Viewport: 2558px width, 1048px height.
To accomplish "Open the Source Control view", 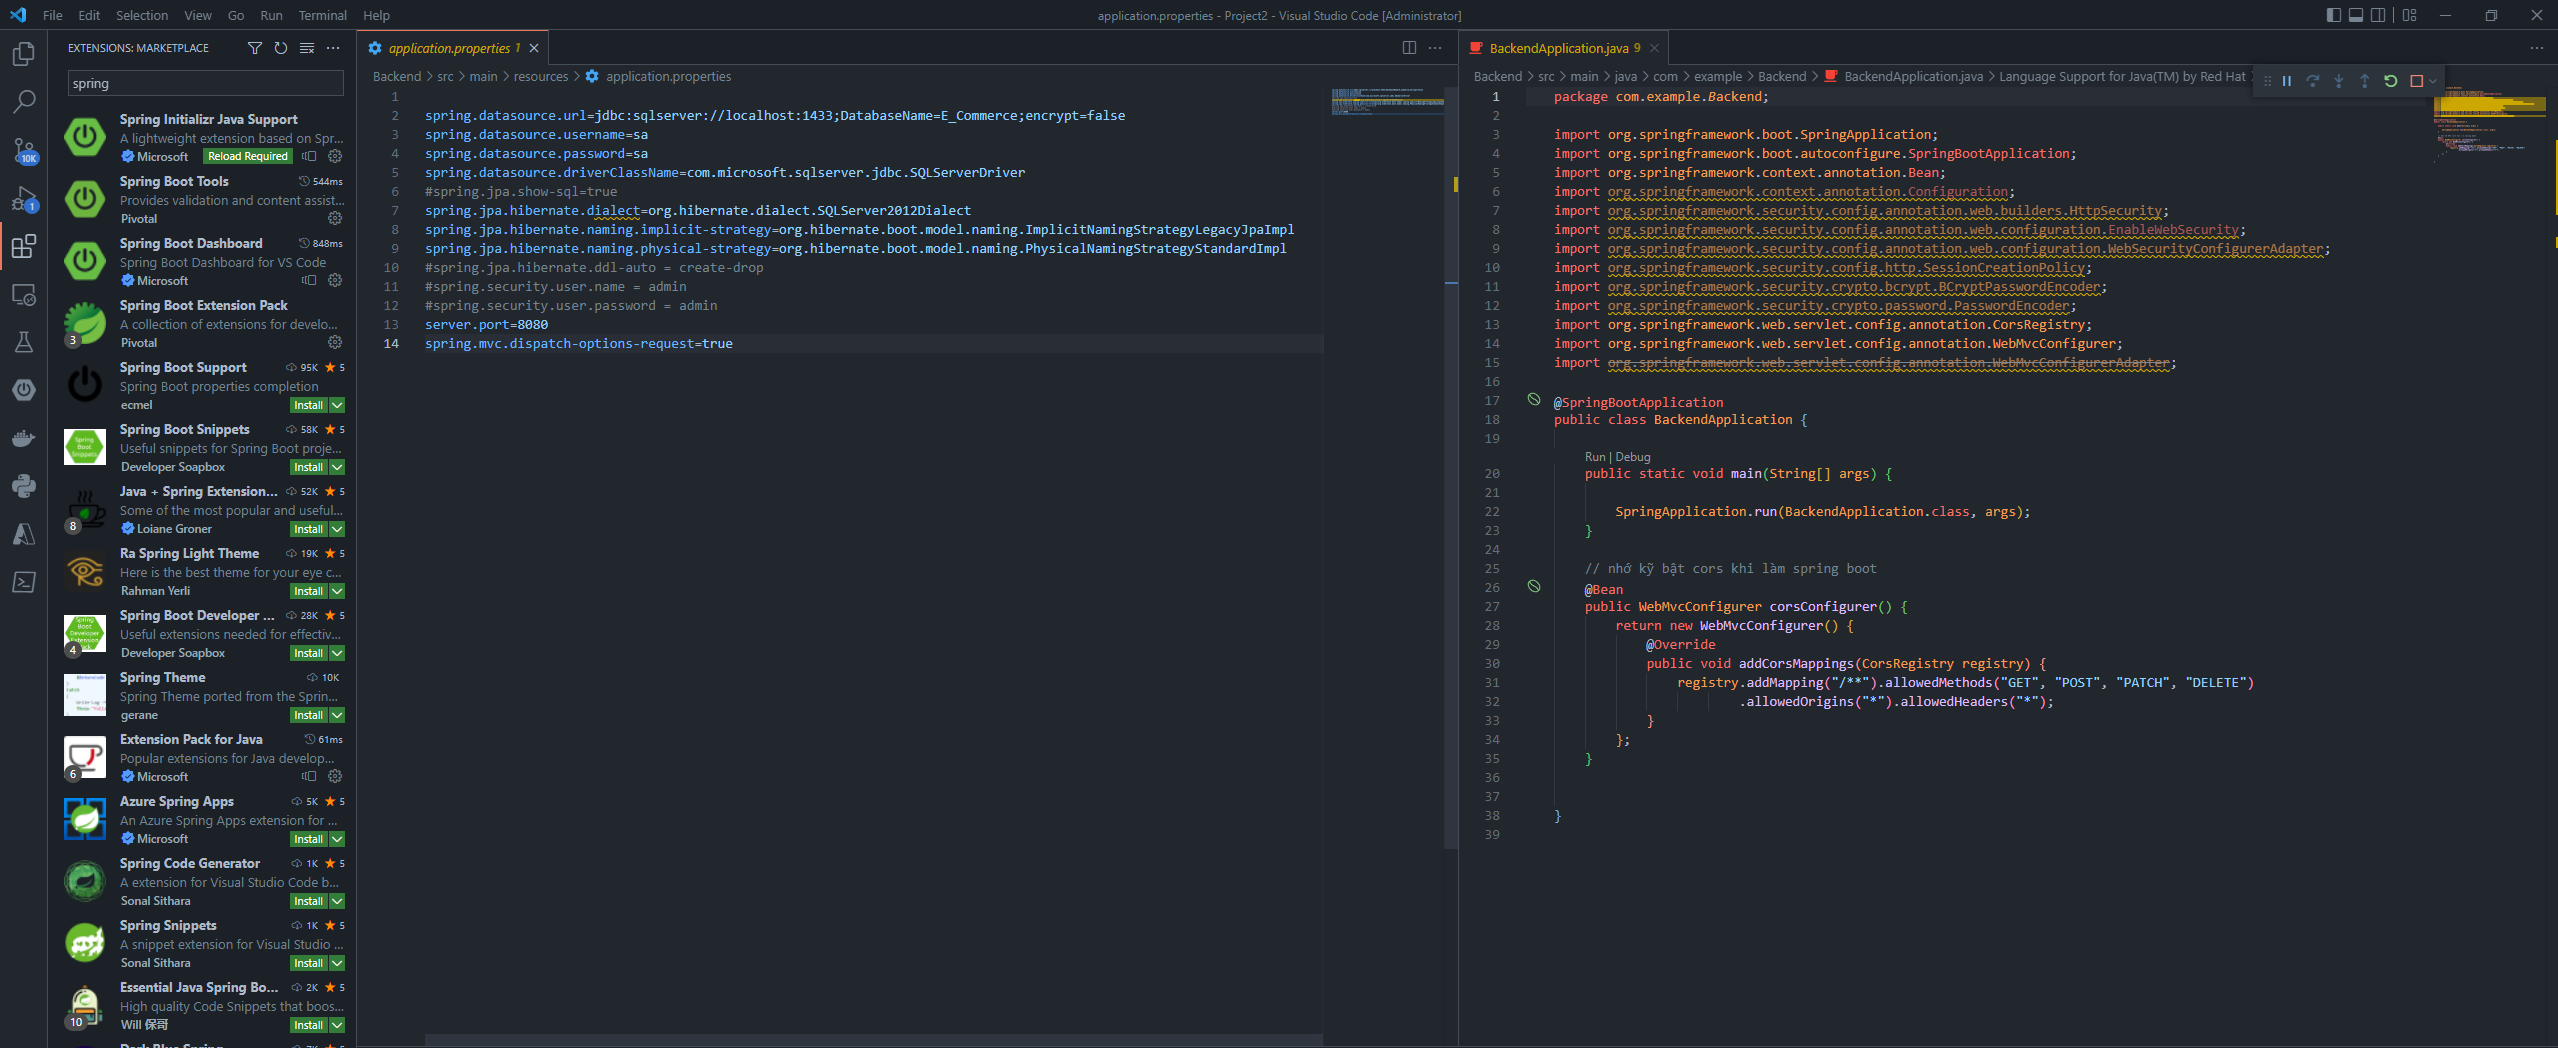I will point(24,148).
